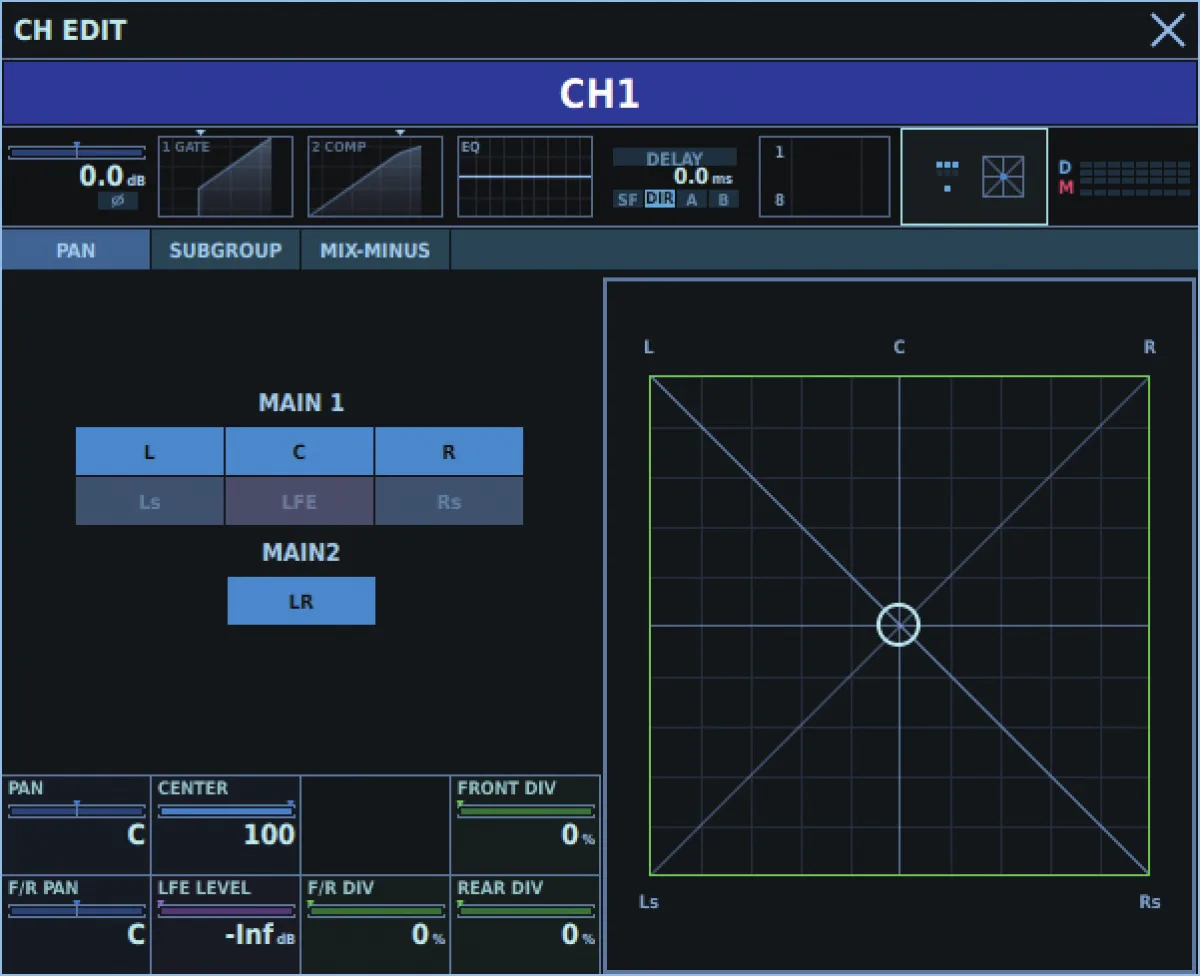Screen dimensions: 1200x976
Task: Open the 1–8 sends overview box
Action: pyautogui.click(x=825, y=177)
